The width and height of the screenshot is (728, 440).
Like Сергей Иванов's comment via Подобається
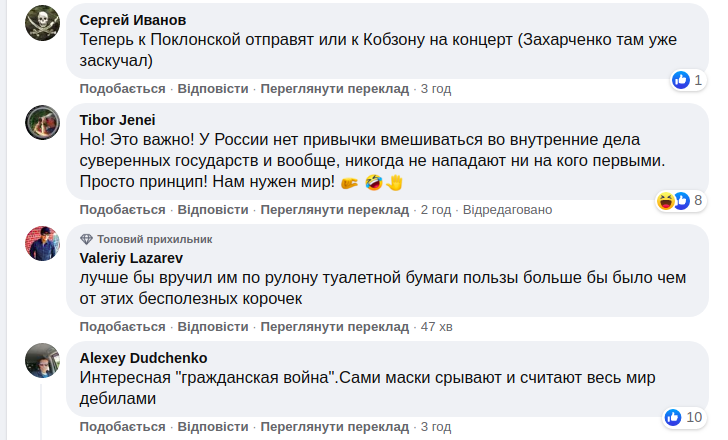click(122, 89)
